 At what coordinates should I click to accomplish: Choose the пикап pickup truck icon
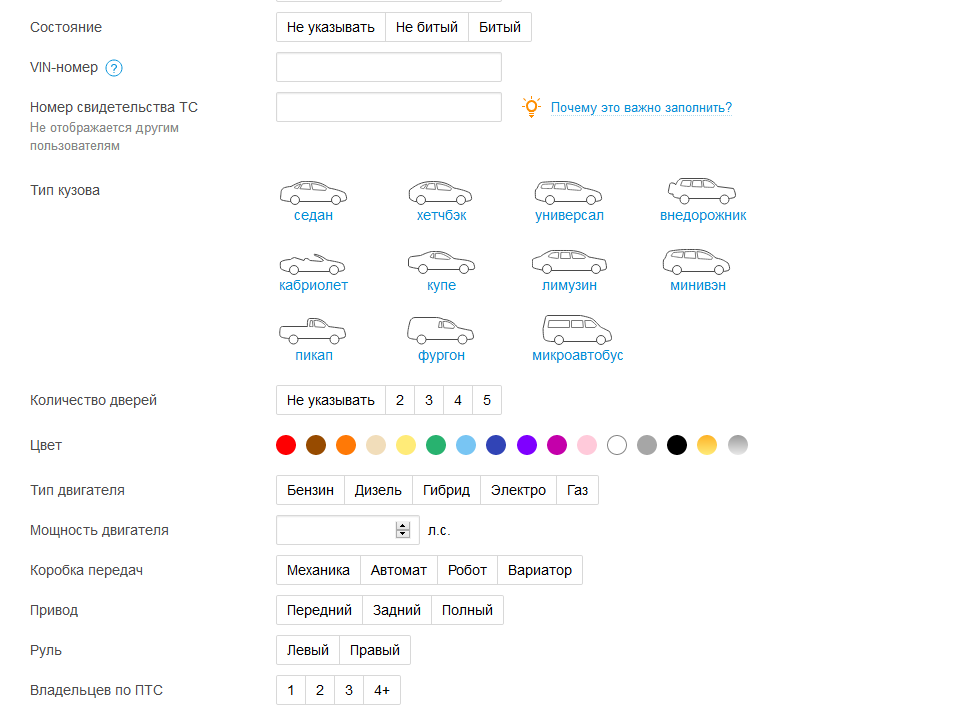313,332
